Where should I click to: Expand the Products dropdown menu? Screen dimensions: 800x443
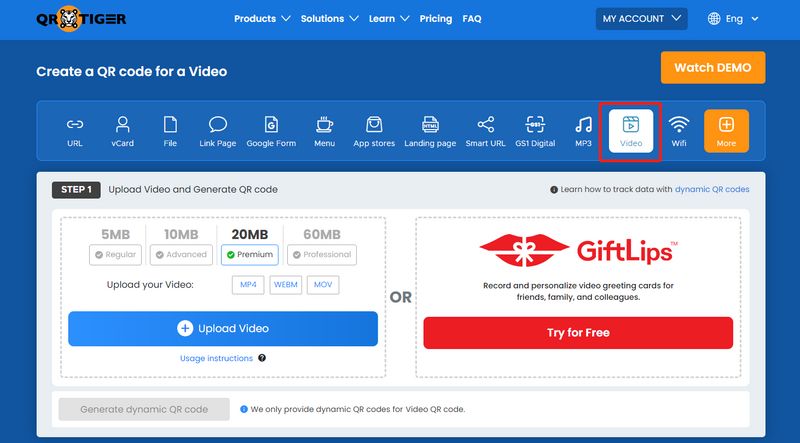(x=262, y=18)
